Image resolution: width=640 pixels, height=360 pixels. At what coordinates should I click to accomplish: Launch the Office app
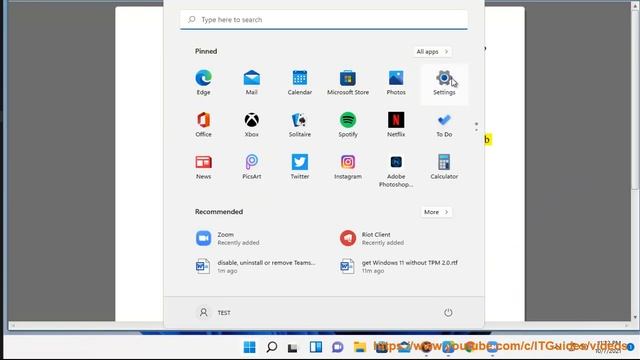pos(203,124)
